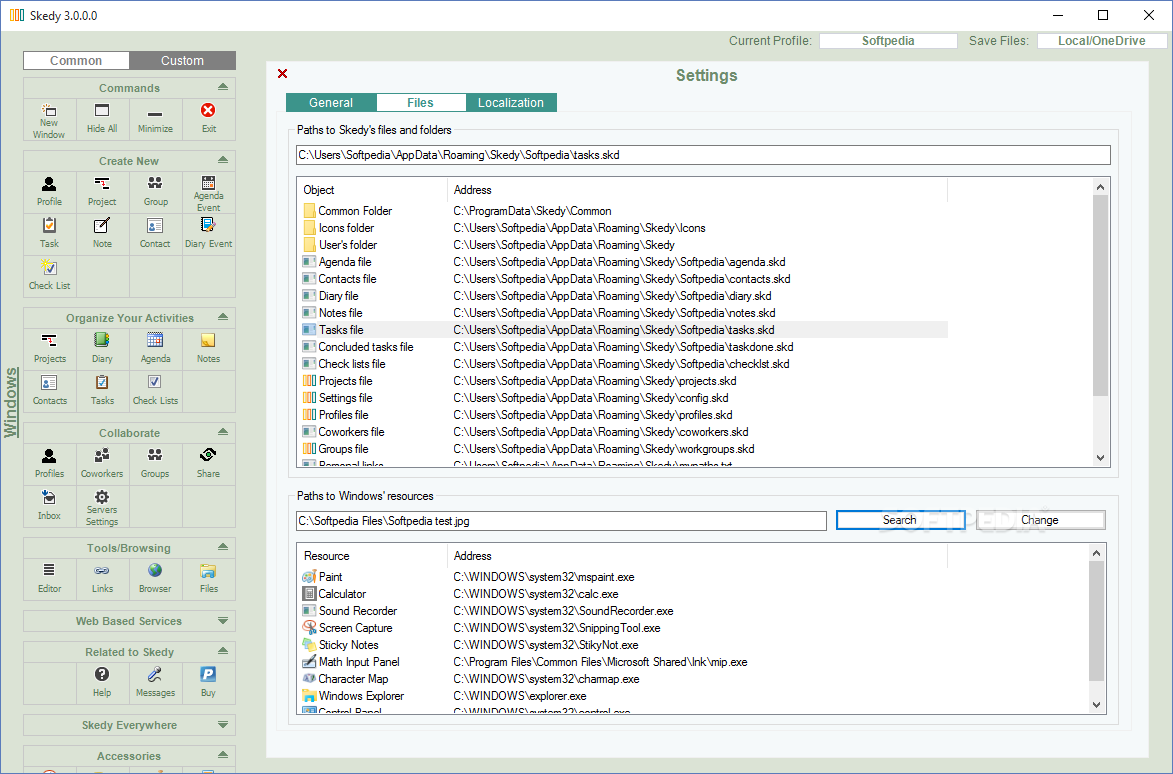Open the Check Lists organizer

click(x=155, y=390)
